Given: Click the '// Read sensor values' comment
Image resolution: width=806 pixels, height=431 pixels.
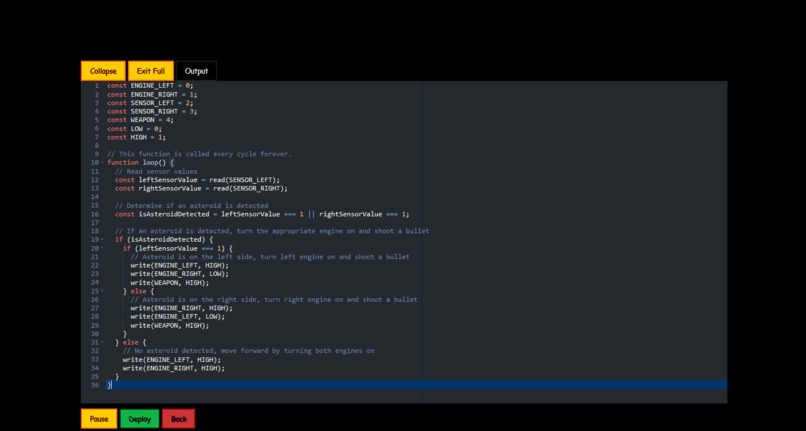Looking at the screenshot, I should [x=156, y=171].
